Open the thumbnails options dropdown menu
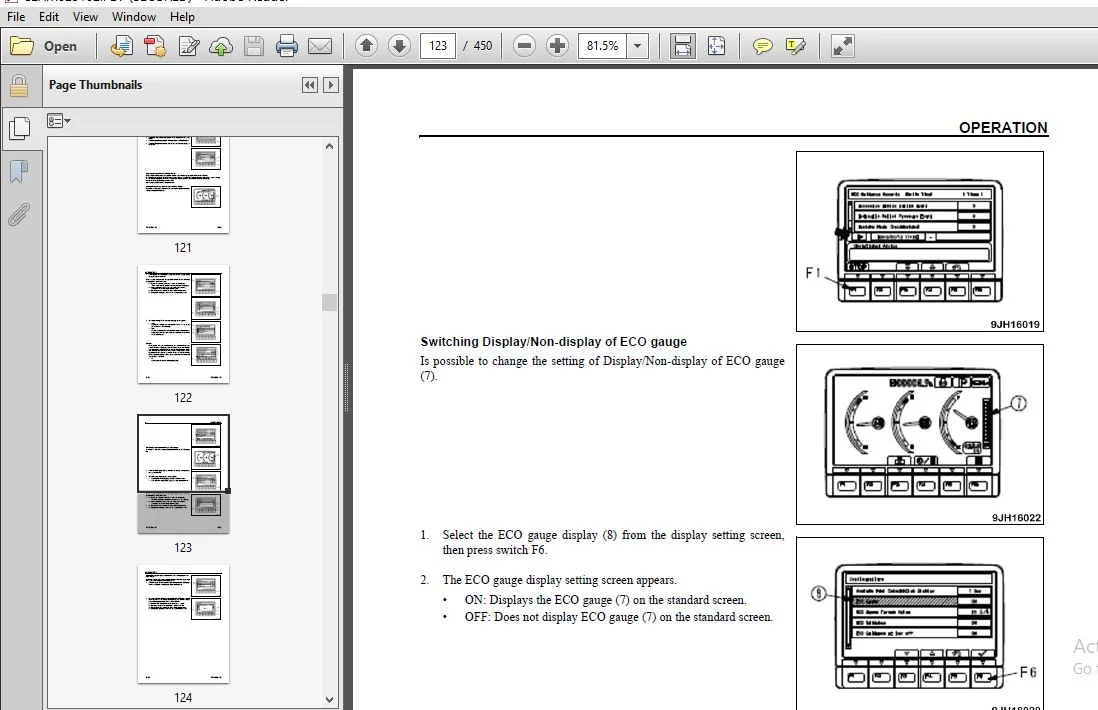The width and height of the screenshot is (1098, 710). click(x=59, y=121)
